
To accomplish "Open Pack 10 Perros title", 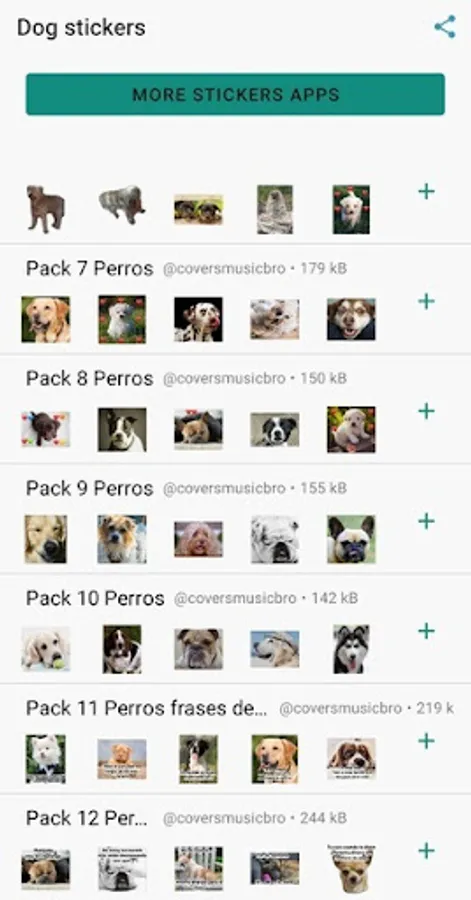I will pyautogui.click(x=95, y=599).
